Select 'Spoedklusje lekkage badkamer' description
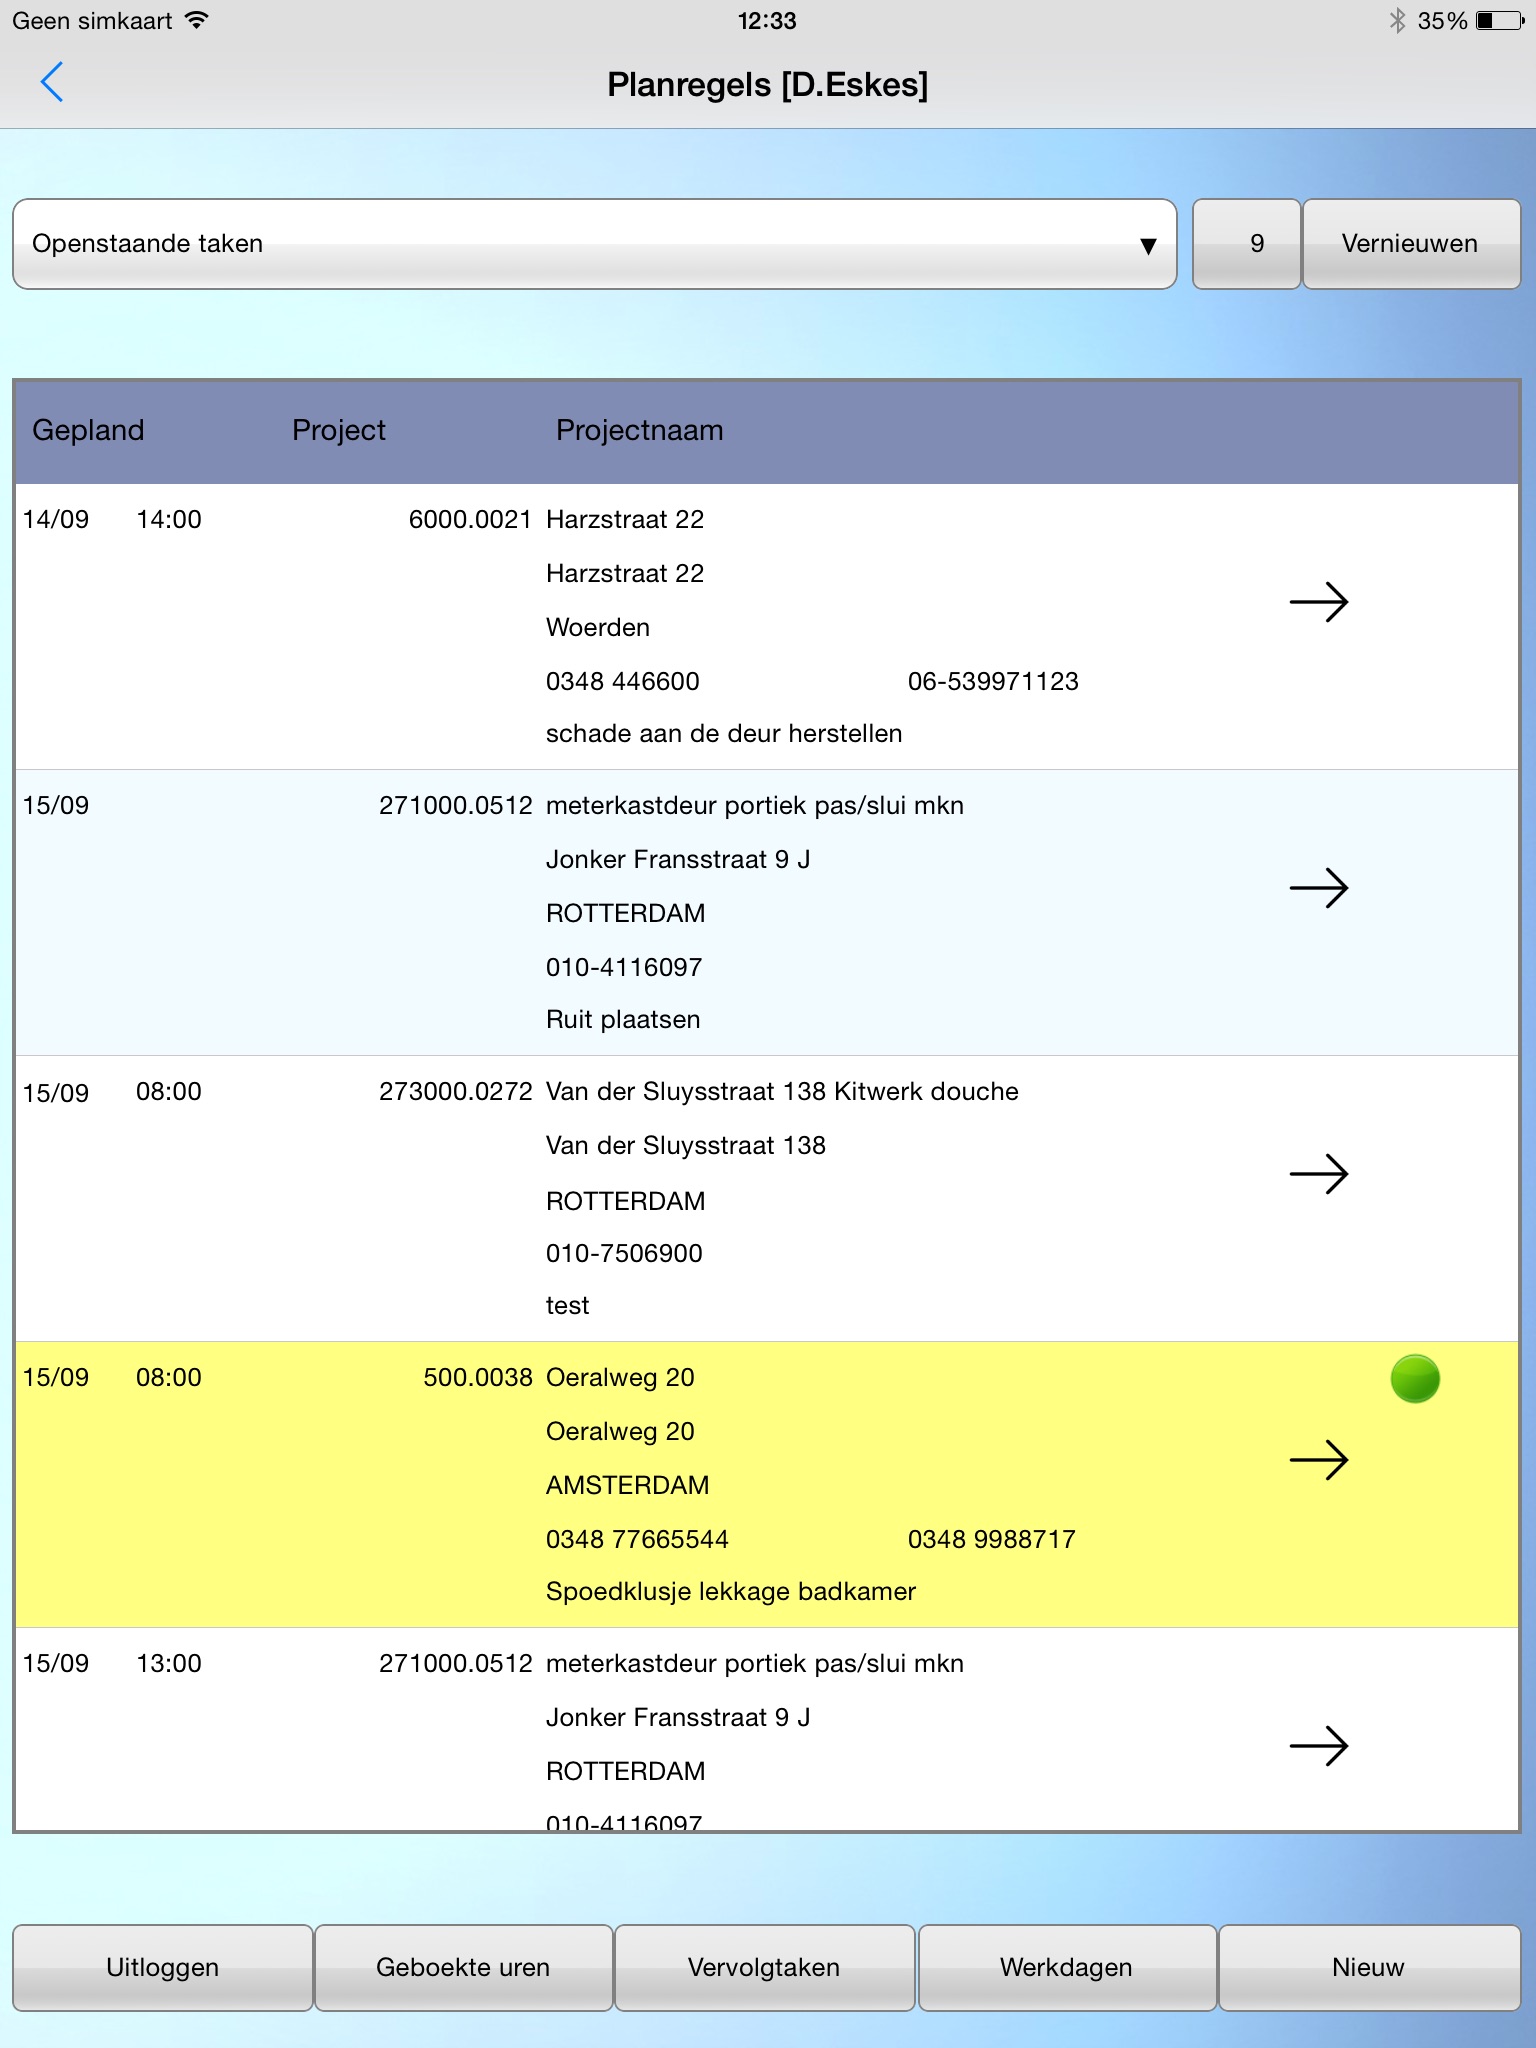 731,1592
